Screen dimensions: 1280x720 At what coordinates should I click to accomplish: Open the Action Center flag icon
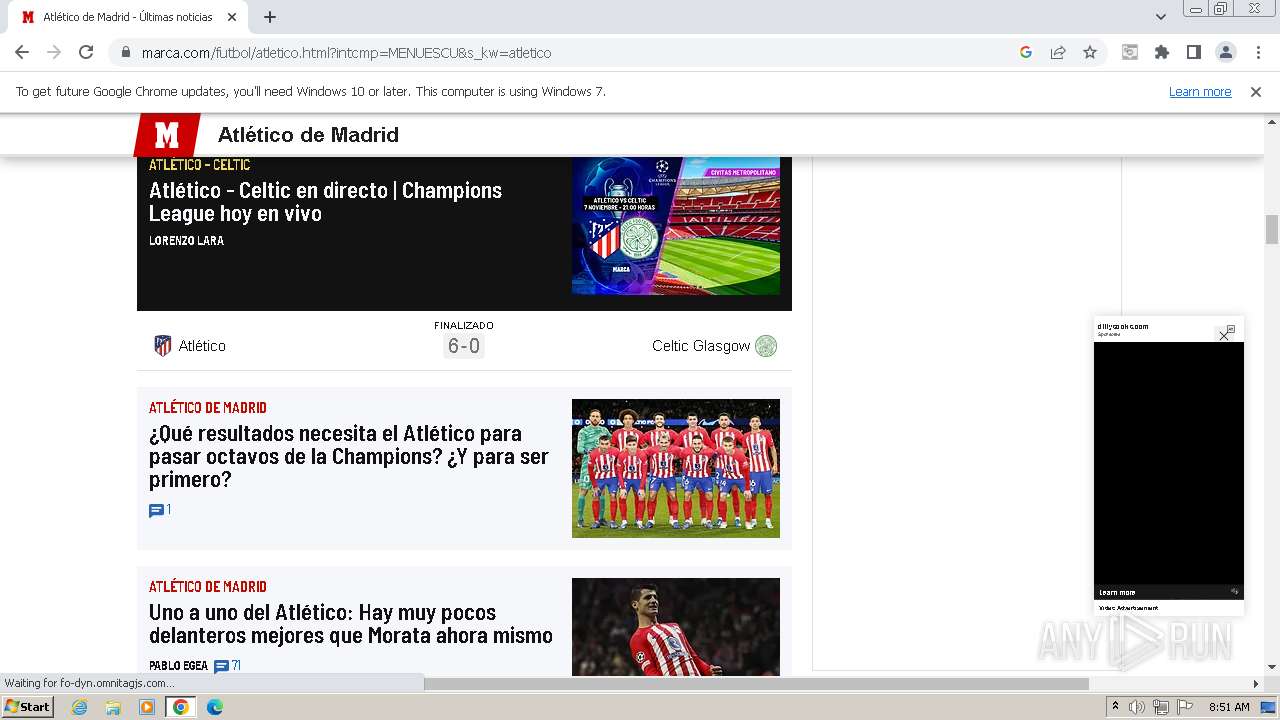point(1183,707)
